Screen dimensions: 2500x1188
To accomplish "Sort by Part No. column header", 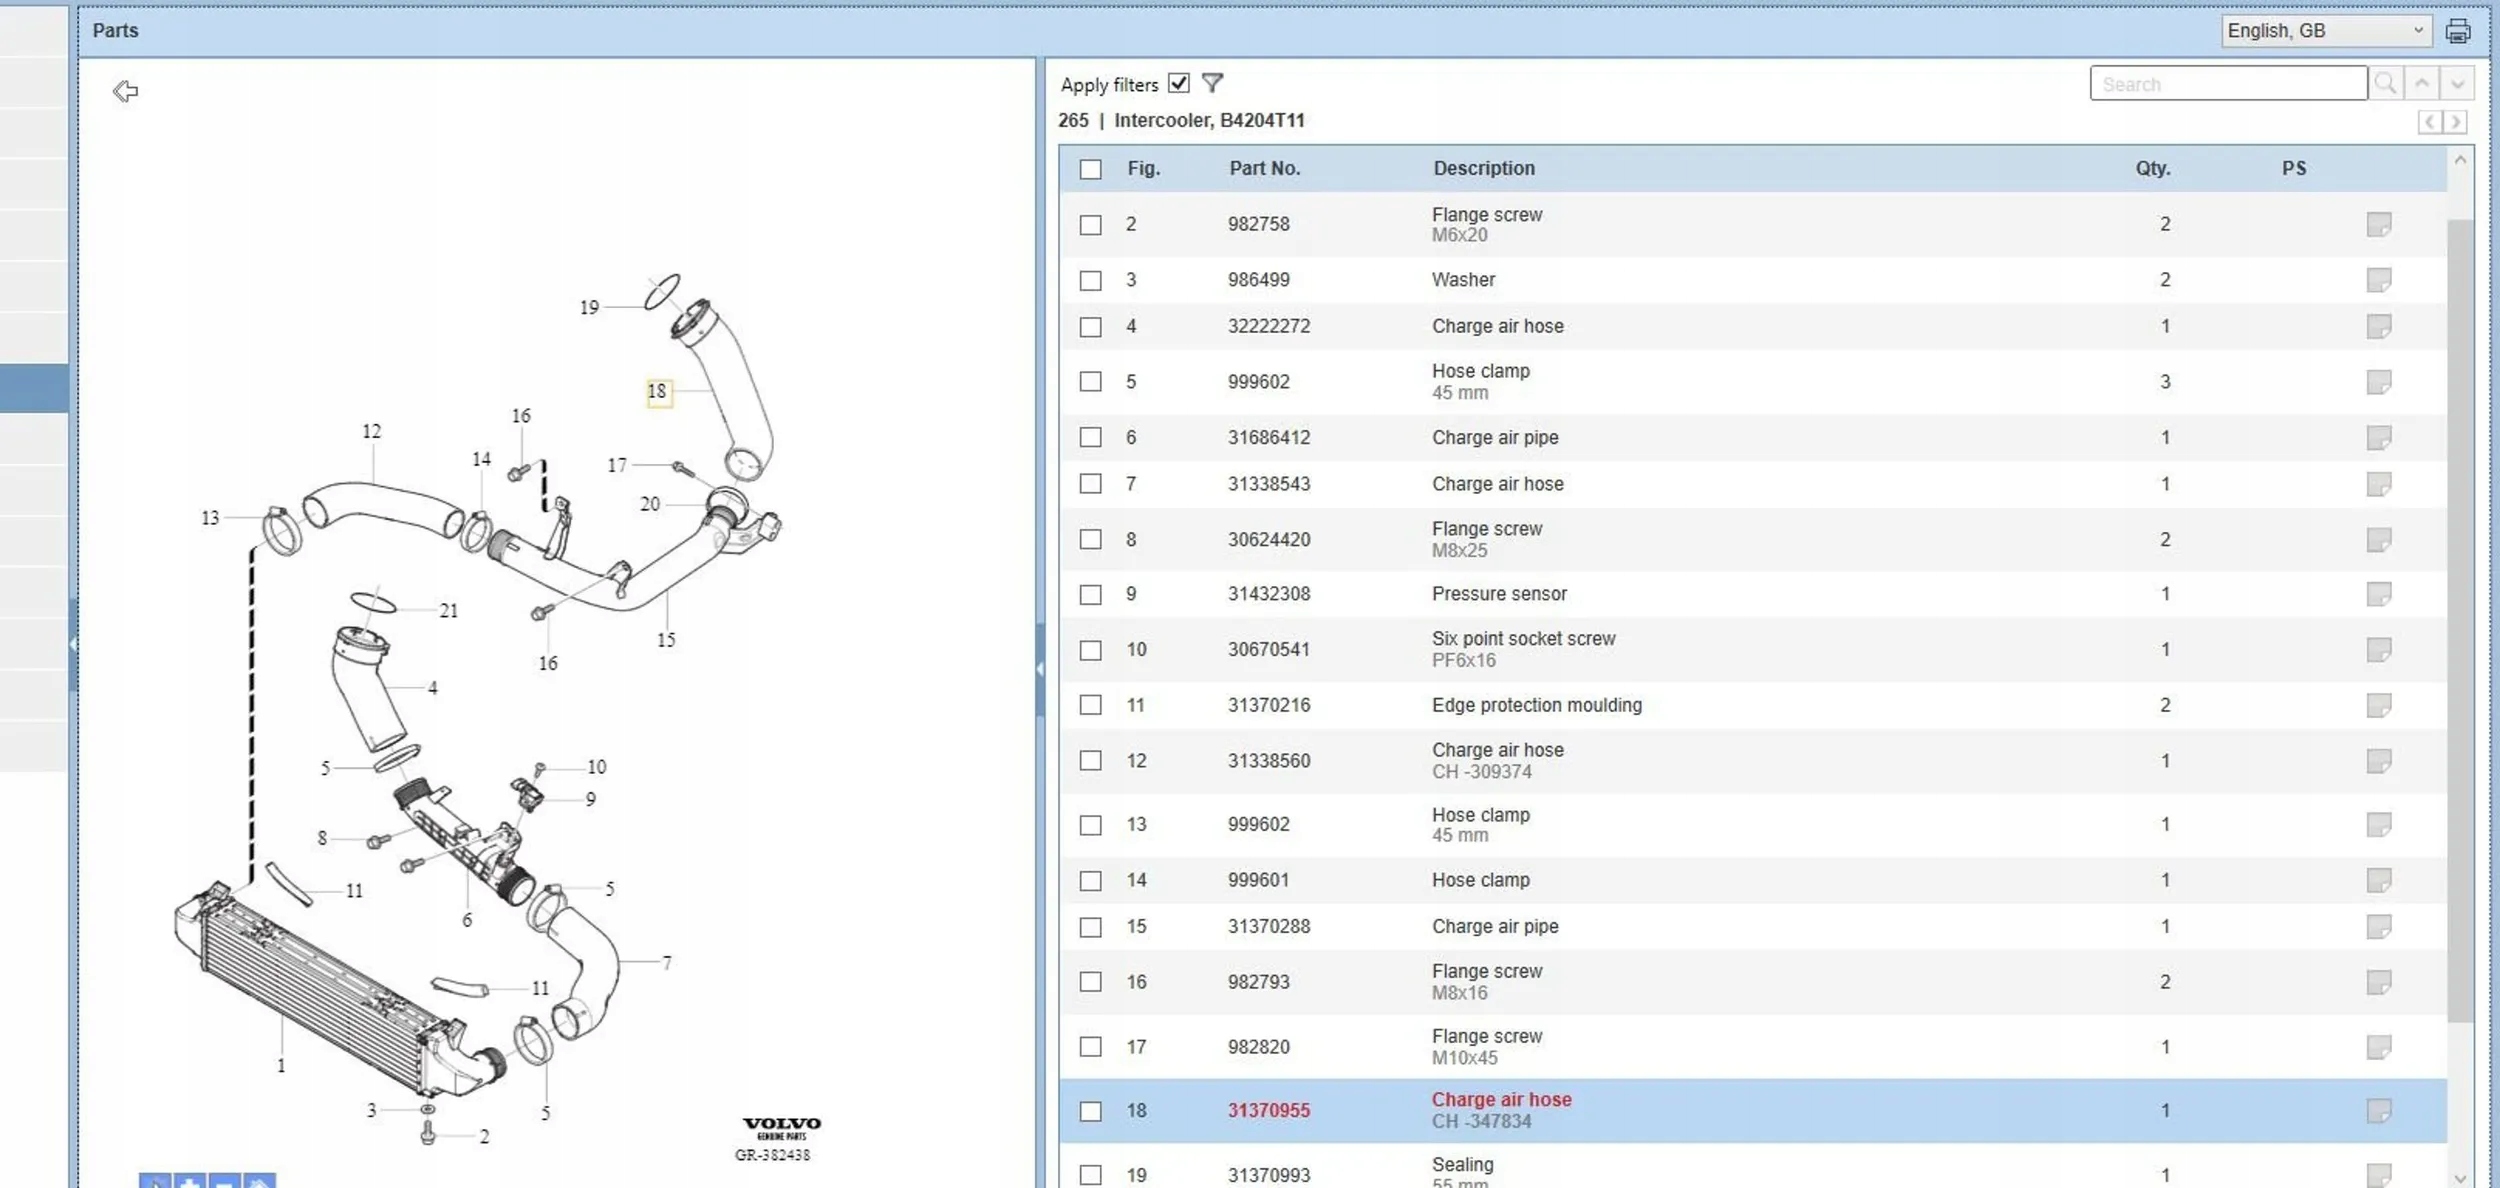I will coord(1264,168).
